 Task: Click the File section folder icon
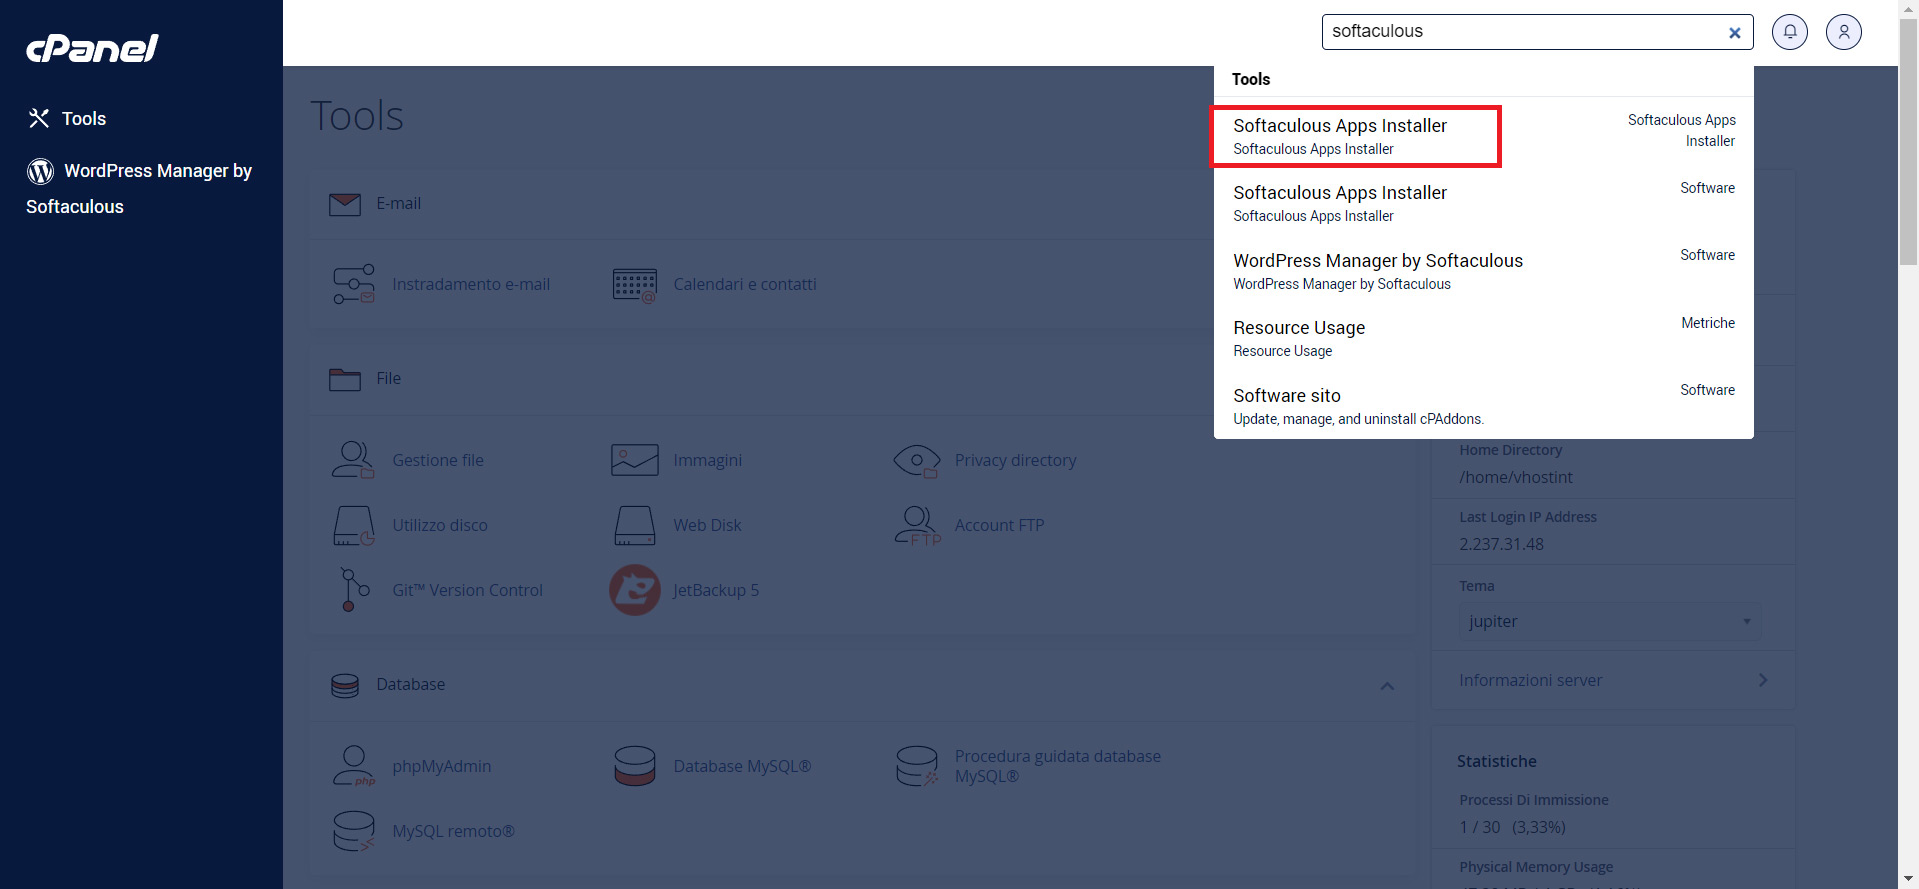[345, 379]
